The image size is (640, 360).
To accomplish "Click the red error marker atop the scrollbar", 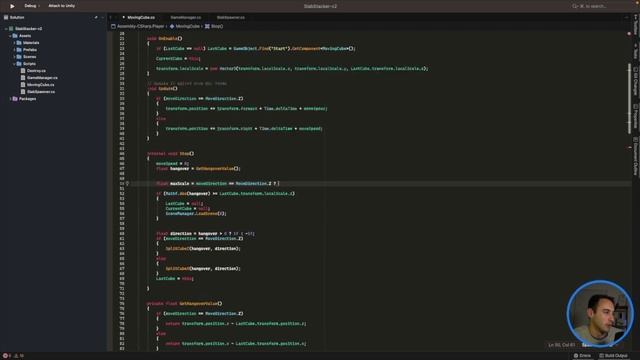I will [x=629, y=33].
